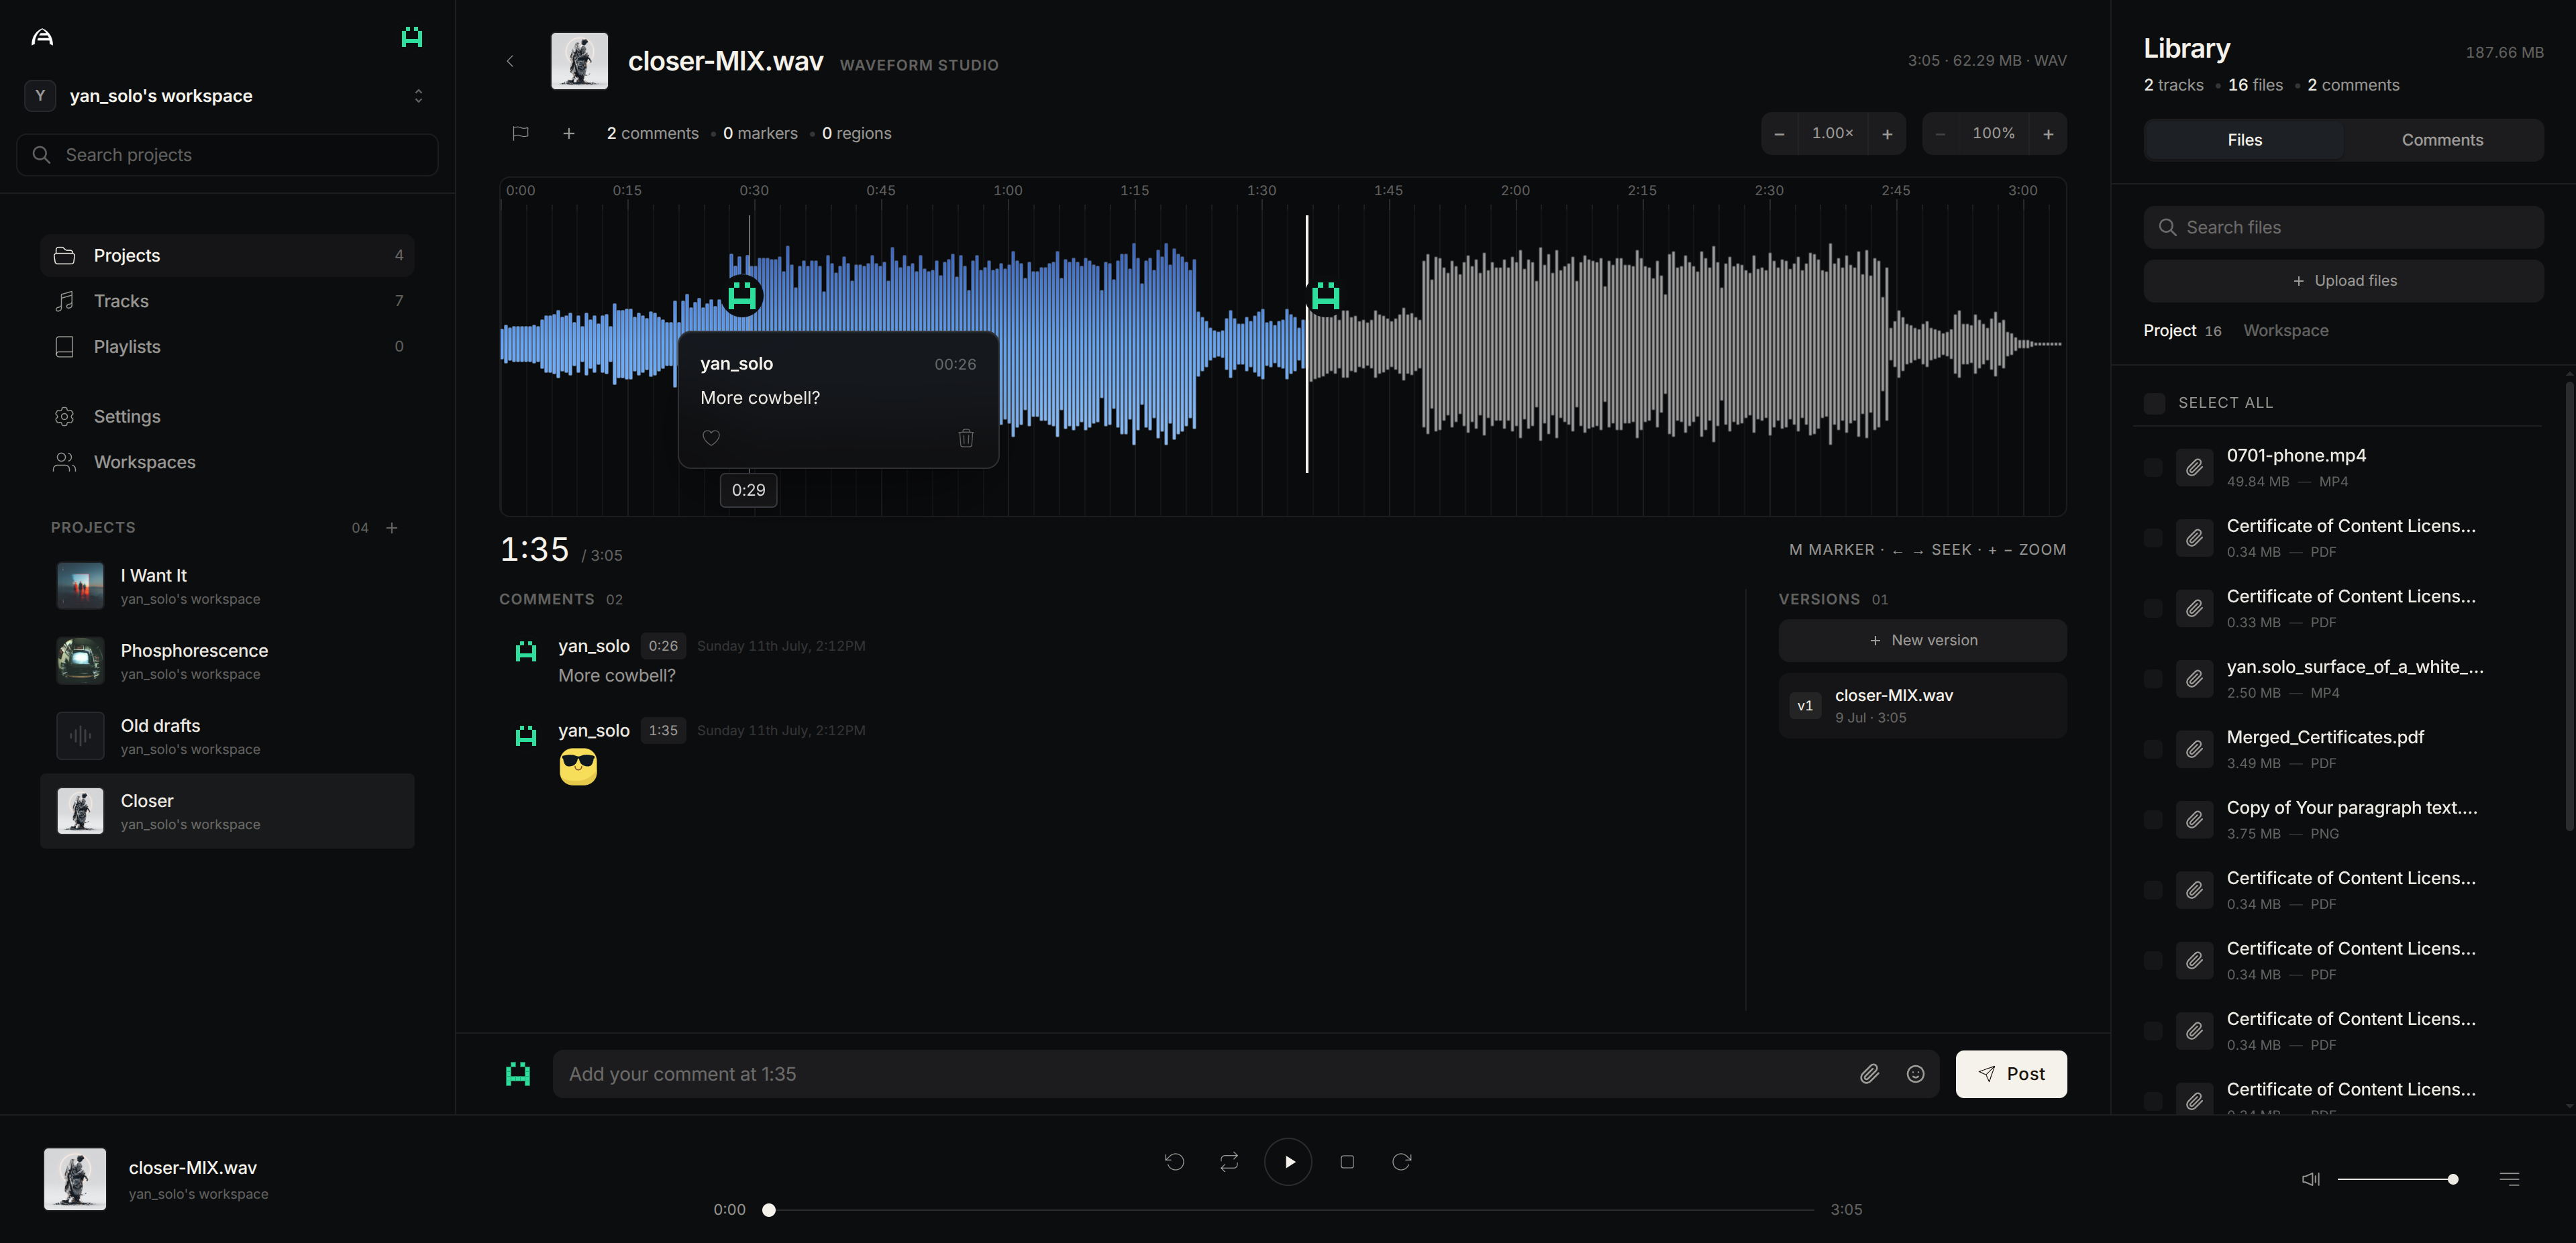Stop playback with the square icon
This screenshot has width=2576, height=1243.
[1347, 1162]
